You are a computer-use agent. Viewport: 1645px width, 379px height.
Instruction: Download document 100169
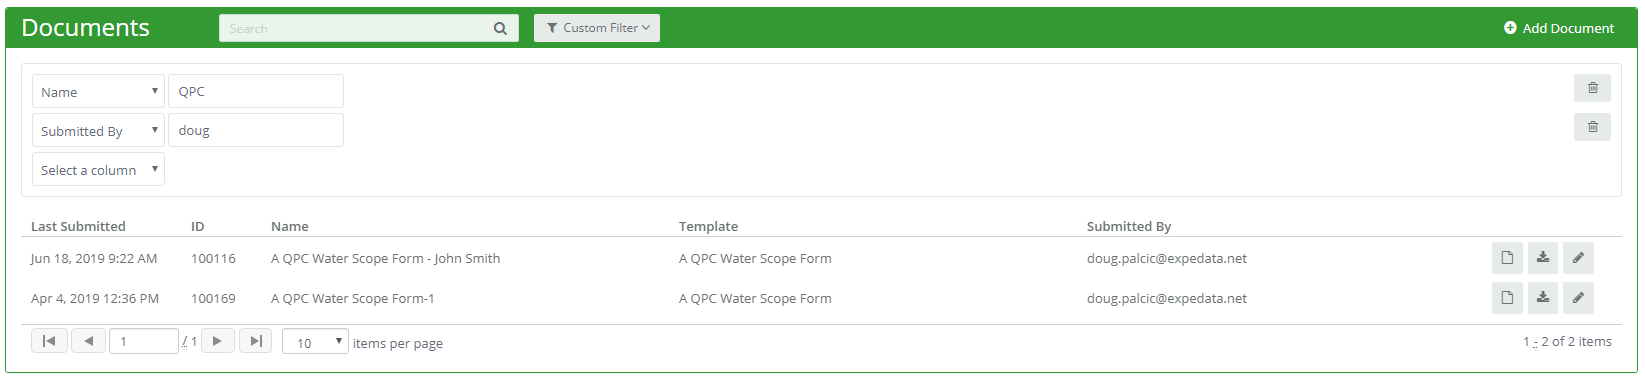click(1543, 298)
